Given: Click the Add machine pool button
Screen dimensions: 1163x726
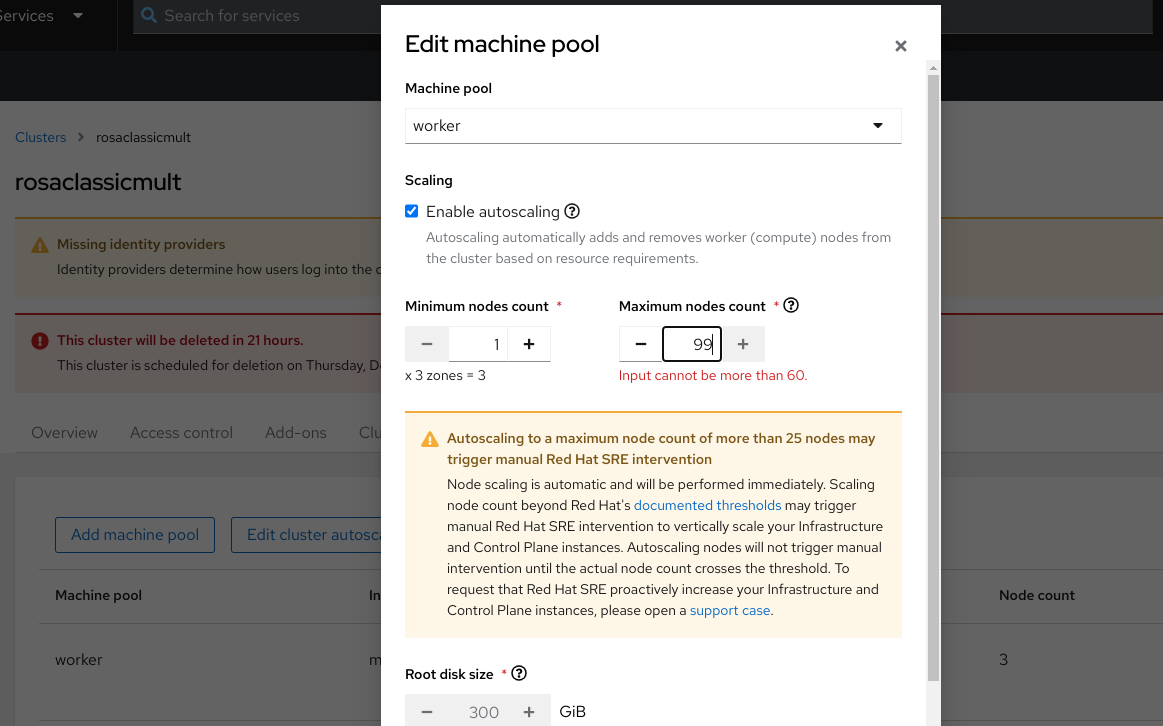Looking at the screenshot, I should (135, 535).
